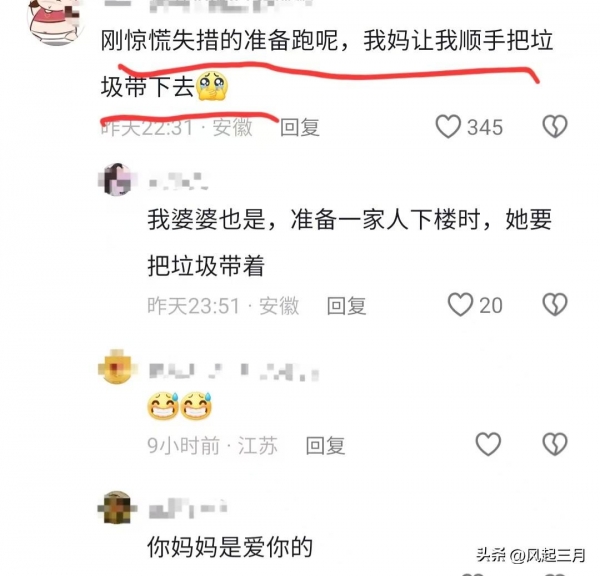
Task: Open avatar next to 你妈妈是爱你的 comment
Action: (x=117, y=507)
